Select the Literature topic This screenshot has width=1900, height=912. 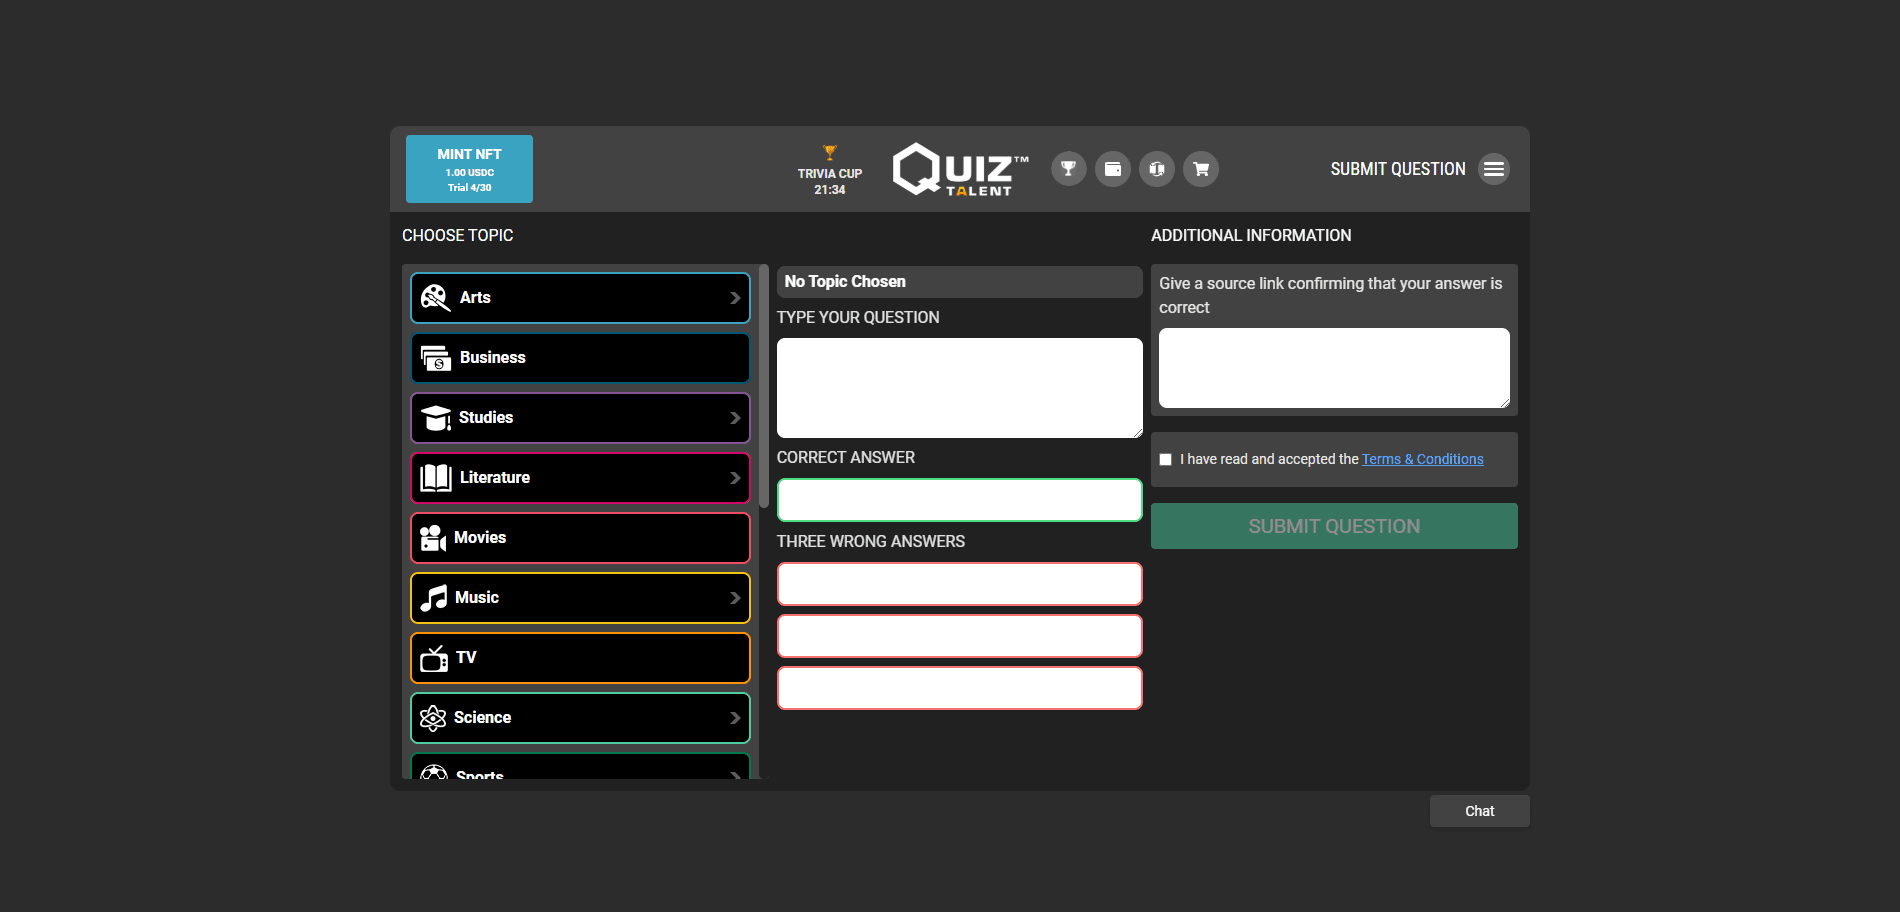(x=580, y=478)
